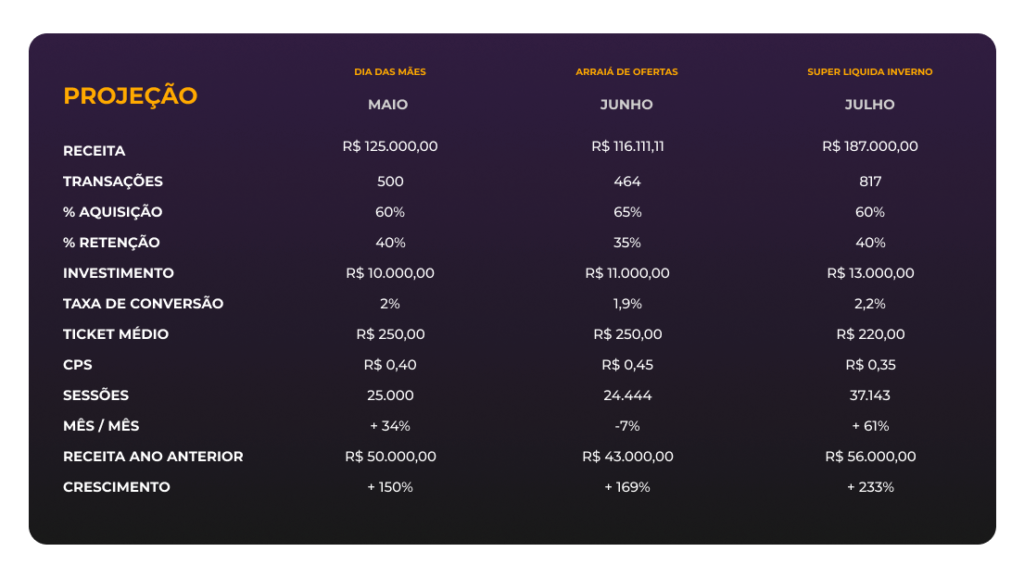Screen dimensions: 1024x577
Task: Click the SUPER LIQUIDA INVERNO label
Action: coord(869,72)
